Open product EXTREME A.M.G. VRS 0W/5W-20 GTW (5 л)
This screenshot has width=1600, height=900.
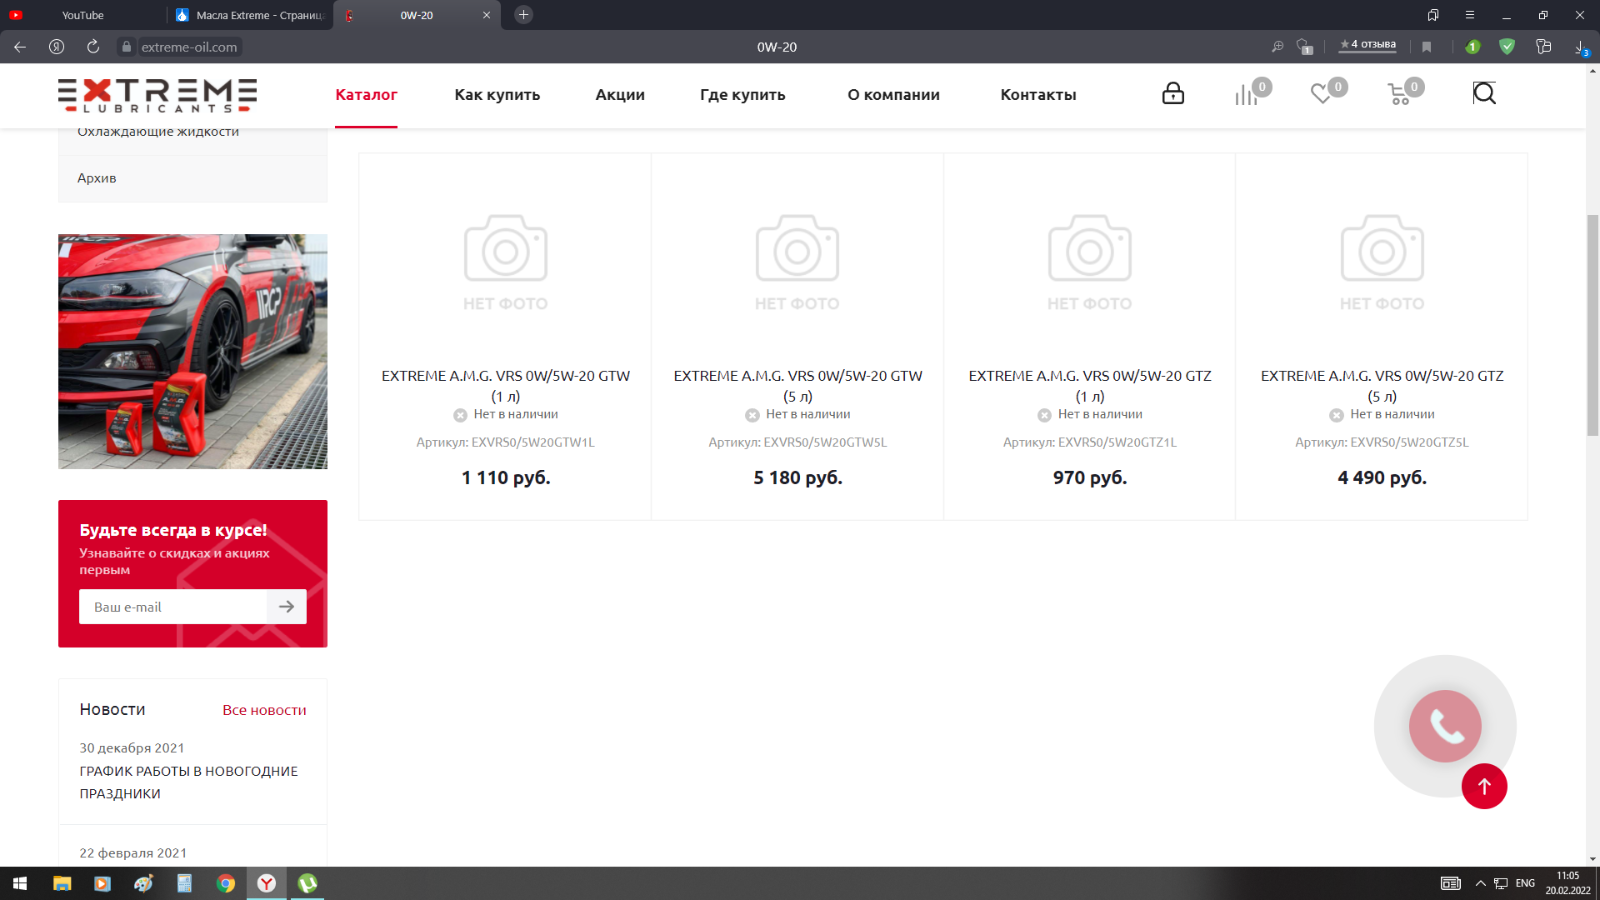tap(798, 385)
